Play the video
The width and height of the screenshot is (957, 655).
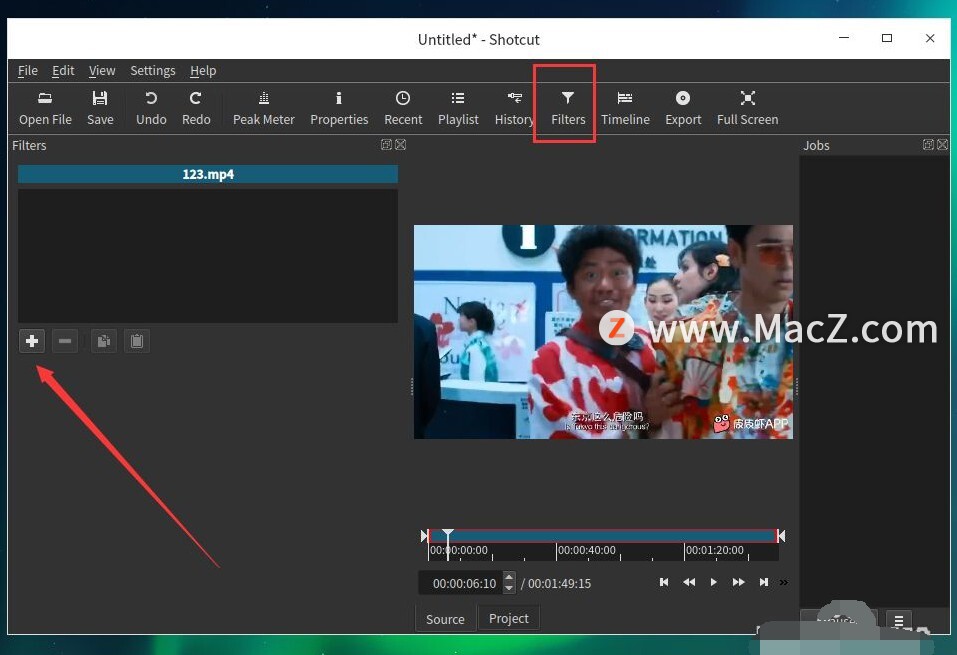pos(713,582)
